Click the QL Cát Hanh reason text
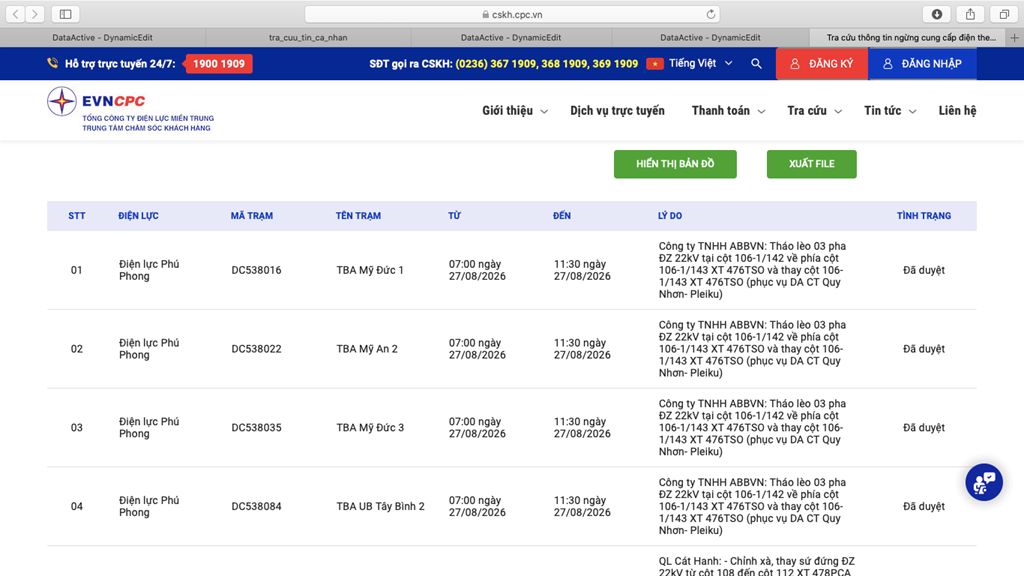The width and height of the screenshot is (1024, 576). click(x=756, y=566)
